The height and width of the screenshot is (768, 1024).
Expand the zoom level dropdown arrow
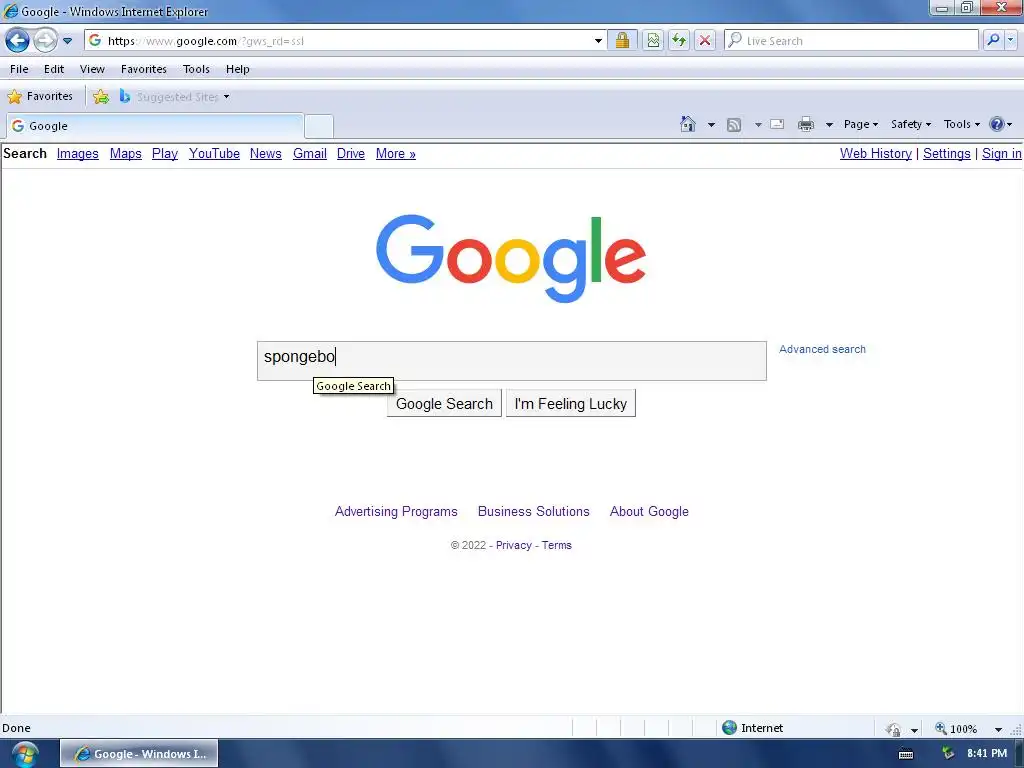point(998,729)
